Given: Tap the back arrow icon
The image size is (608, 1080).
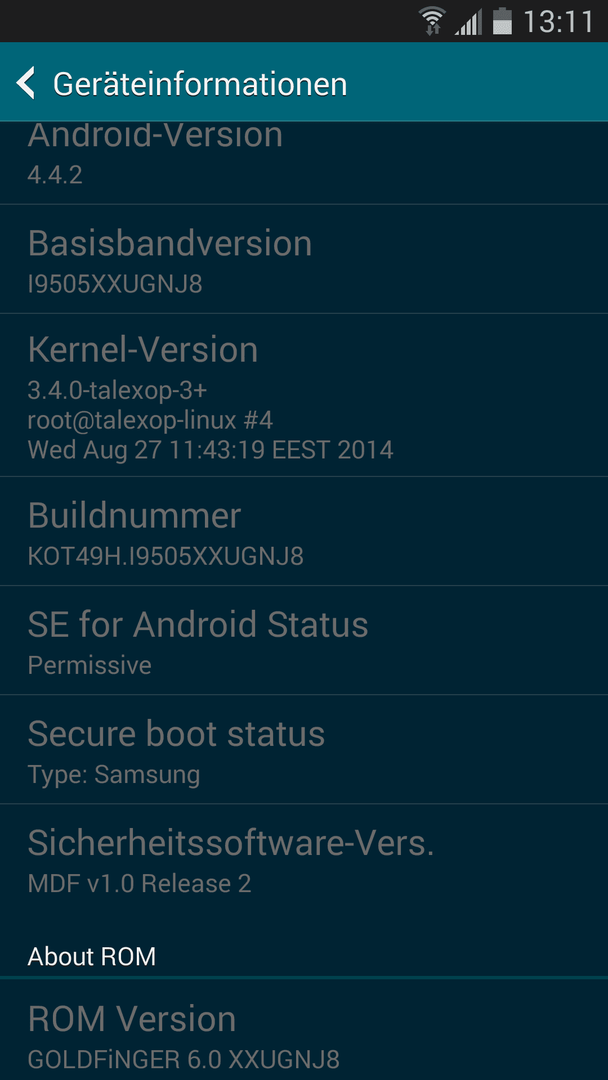Looking at the screenshot, I should tap(25, 83).
